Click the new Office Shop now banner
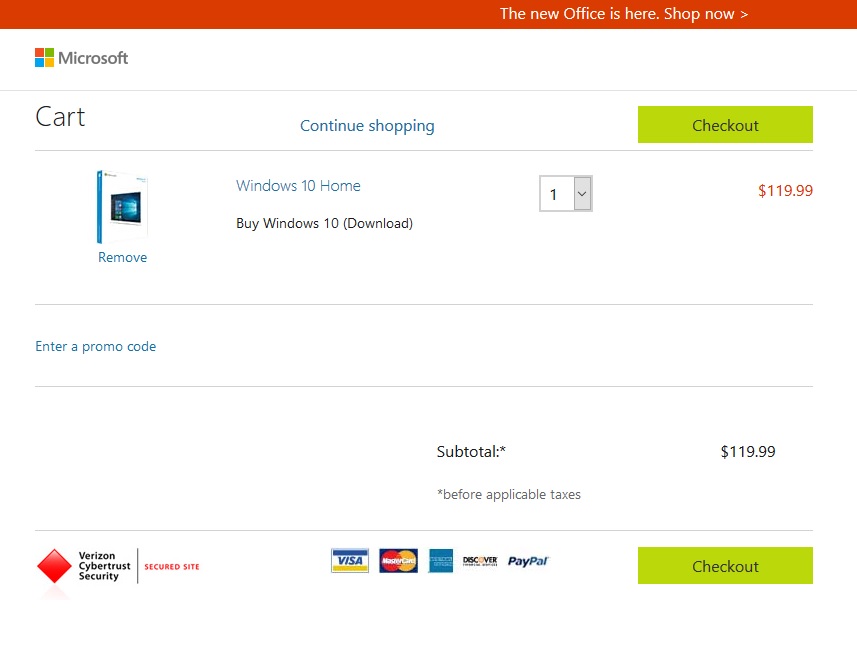The height and width of the screenshot is (650, 857). [x=624, y=14]
